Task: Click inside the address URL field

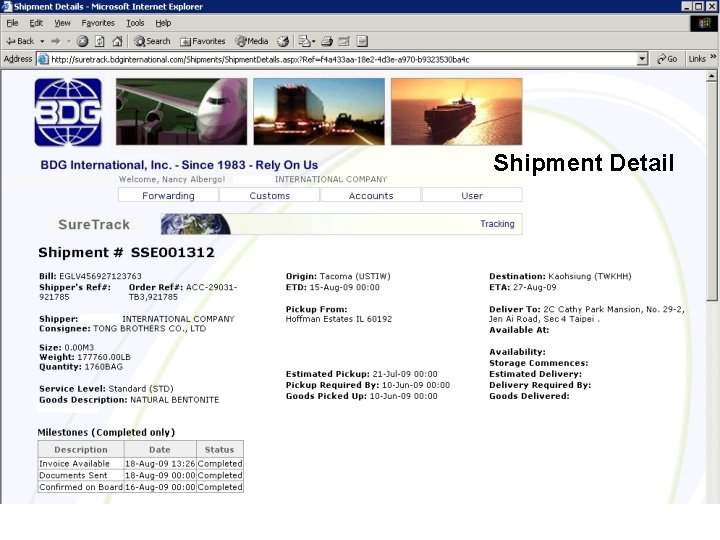Action: [x=340, y=59]
